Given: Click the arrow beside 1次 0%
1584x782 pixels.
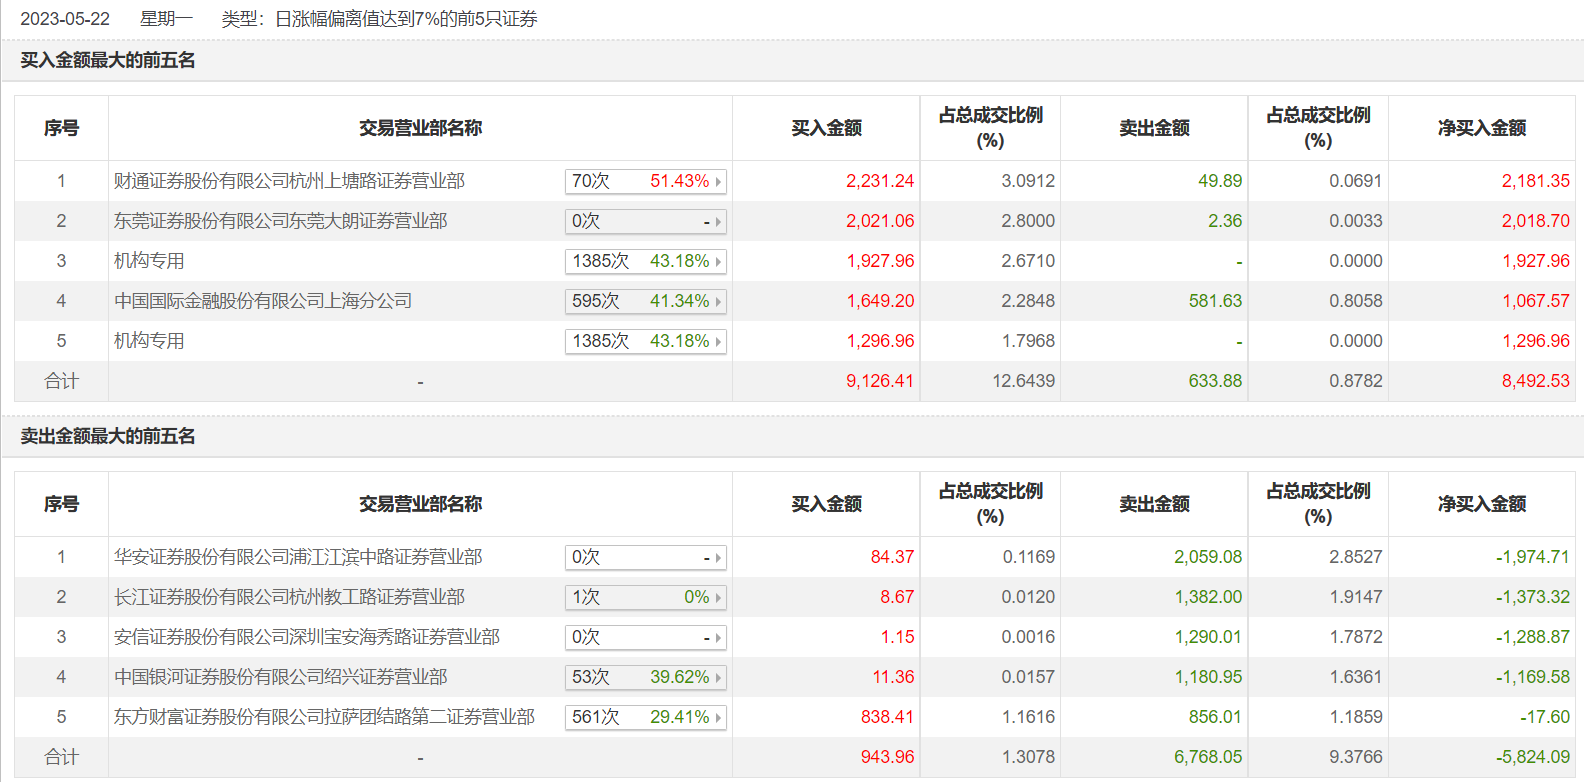Looking at the screenshot, I should [x=718, y=598].
